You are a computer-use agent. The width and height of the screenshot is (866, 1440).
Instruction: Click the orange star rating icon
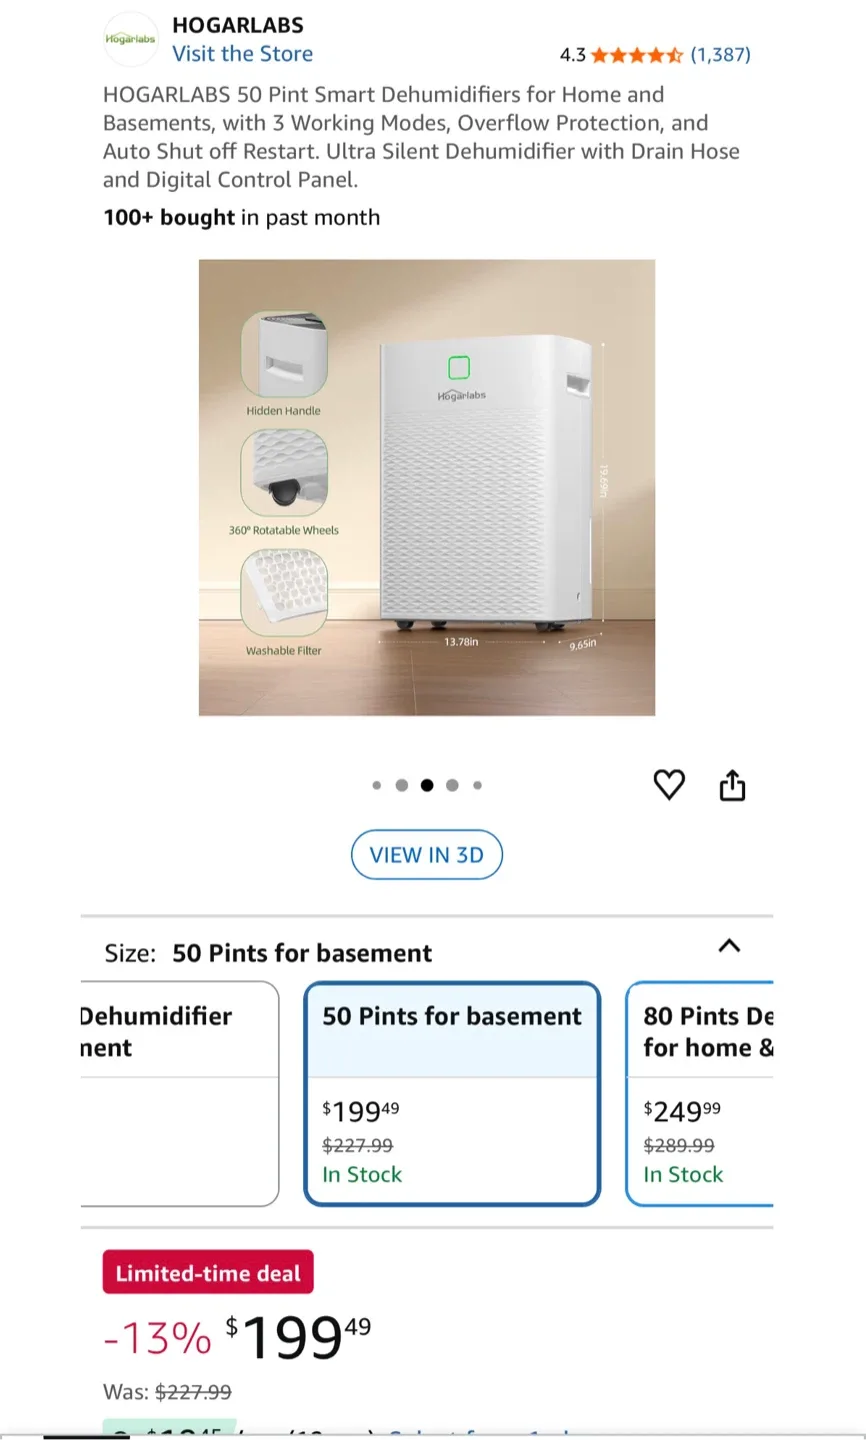pyautogui.click(x=638, y=55)
